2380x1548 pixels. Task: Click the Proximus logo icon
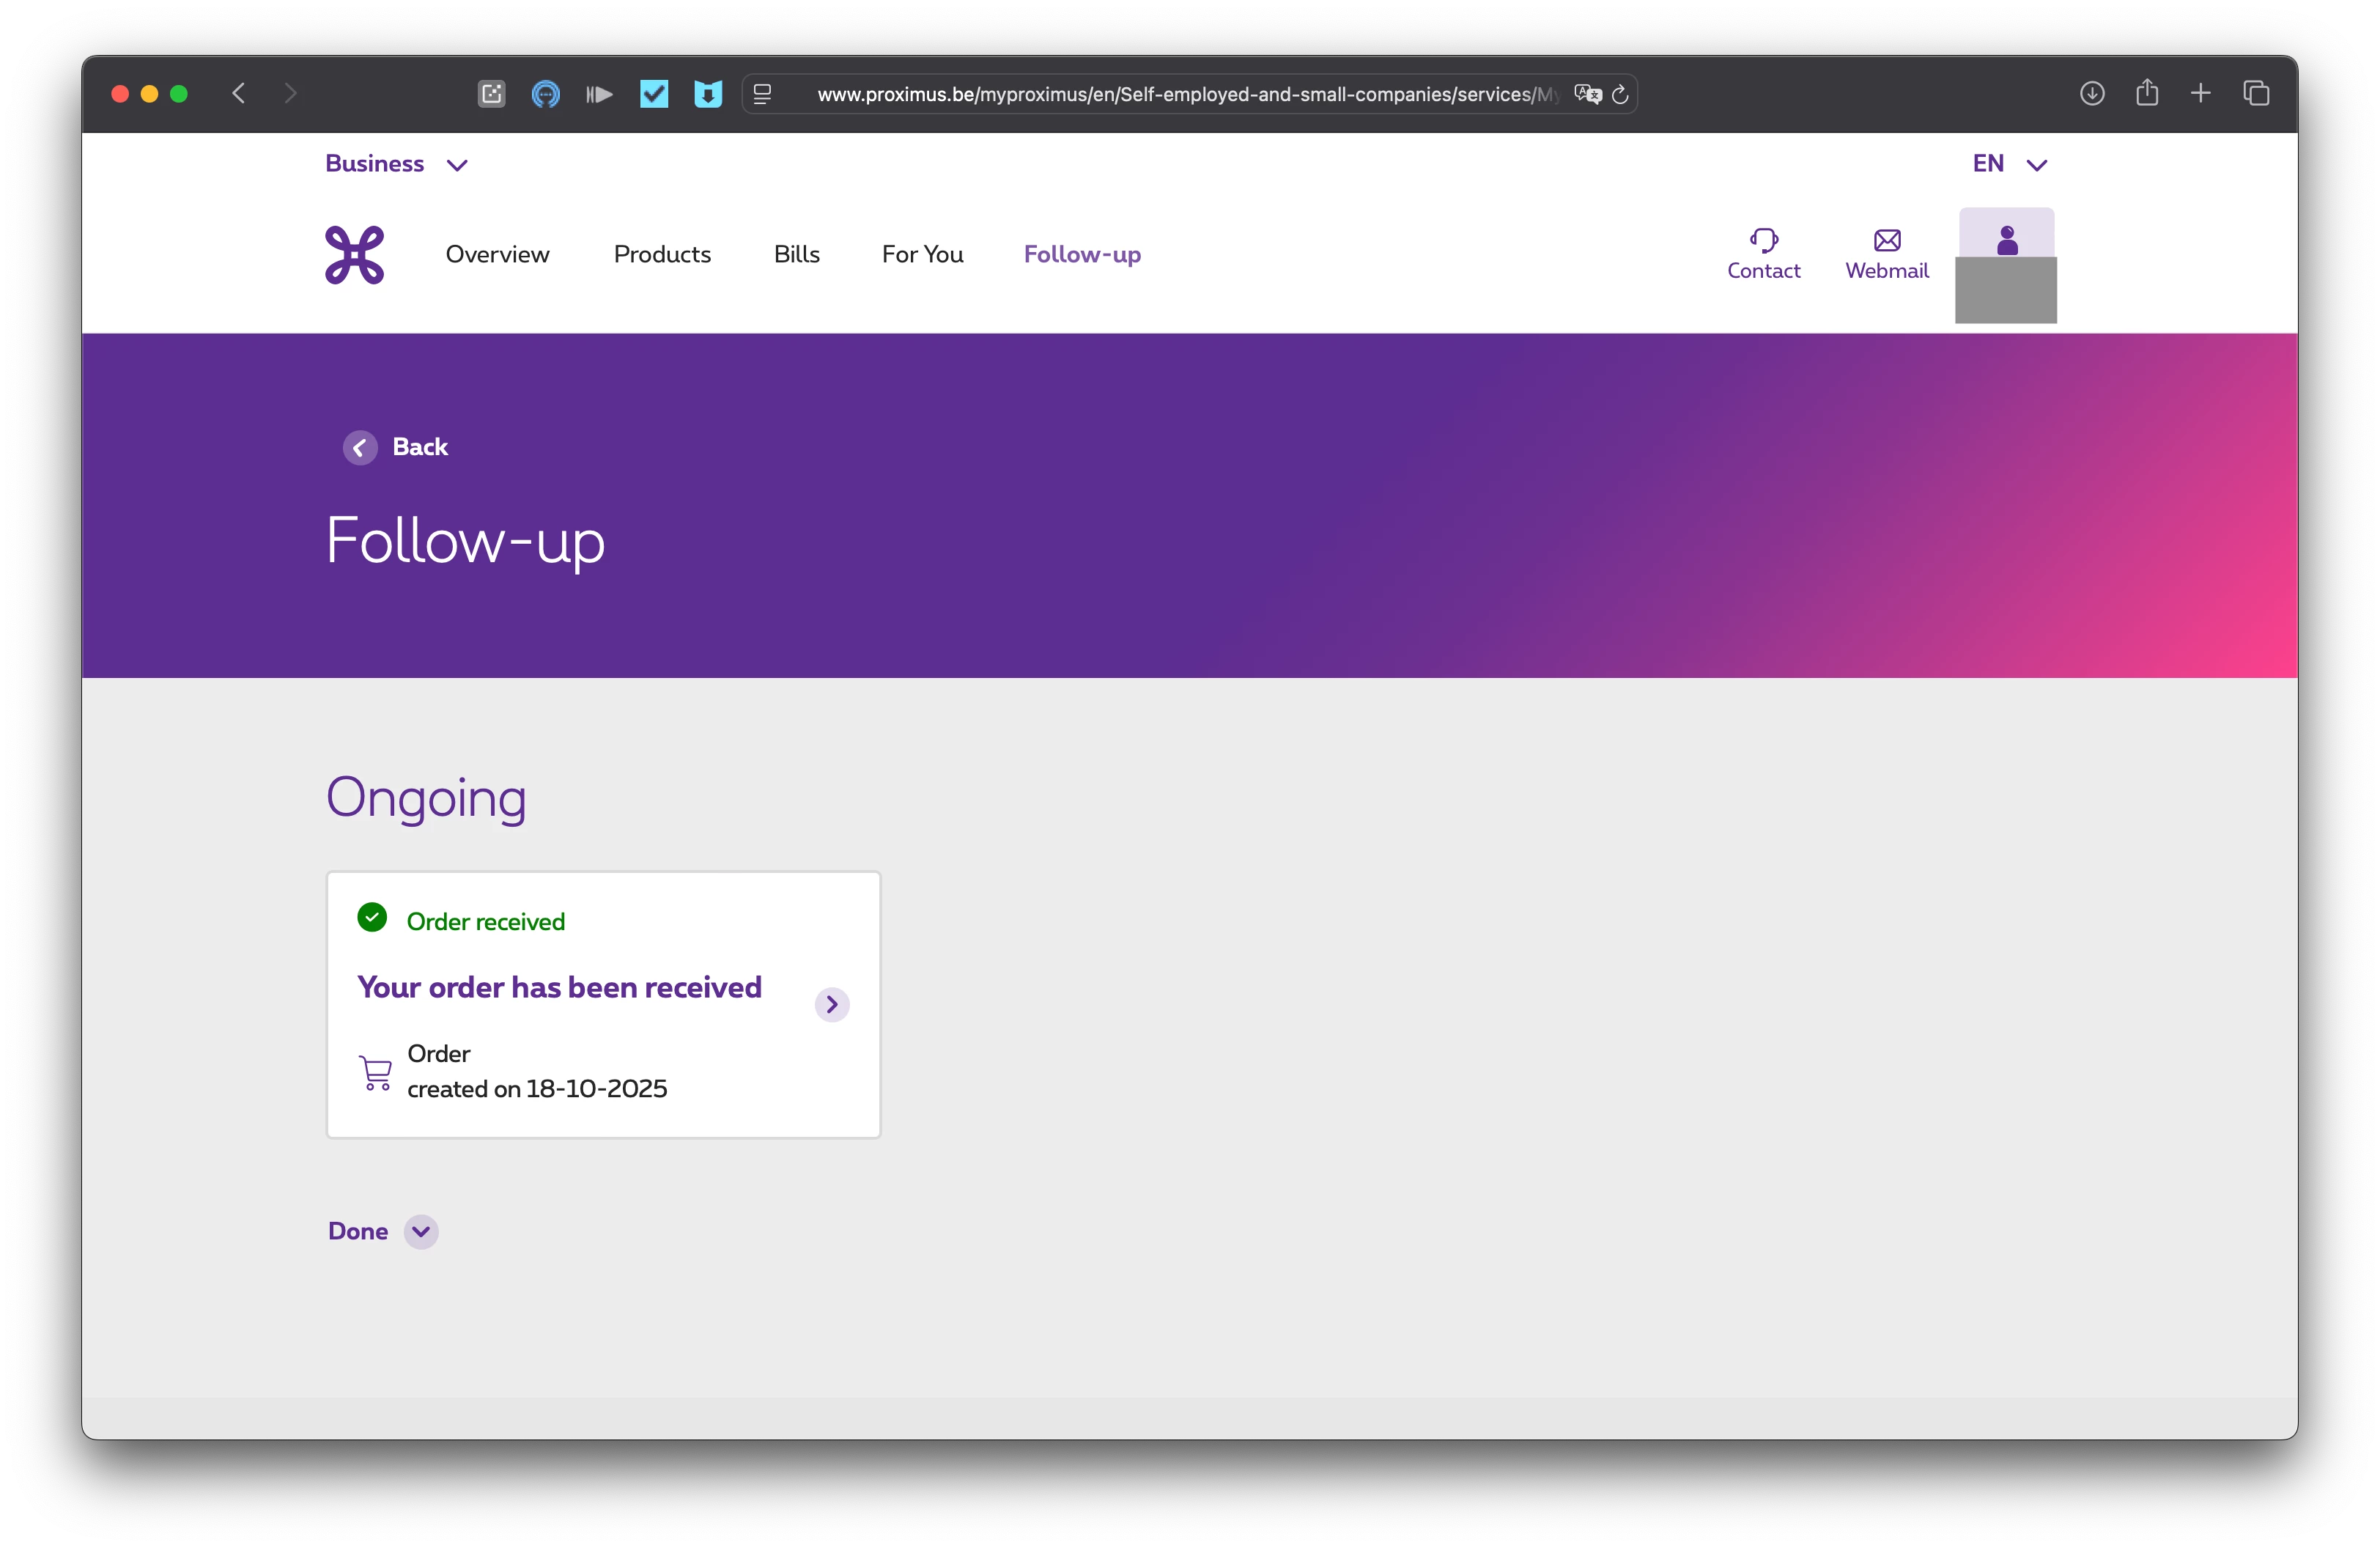354,255
